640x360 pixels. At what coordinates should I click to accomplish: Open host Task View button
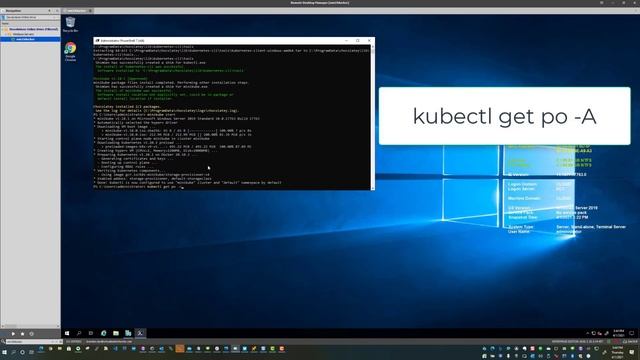(x=31, y=352)
